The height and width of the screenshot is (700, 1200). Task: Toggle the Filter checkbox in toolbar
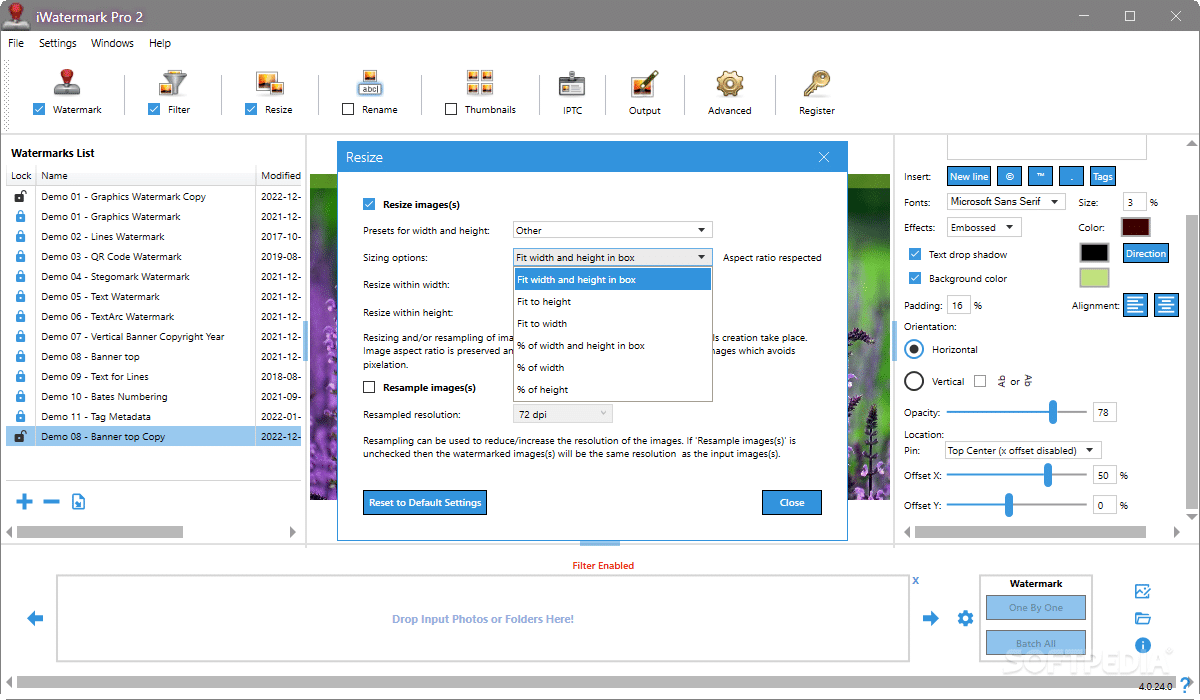point(154,109)
